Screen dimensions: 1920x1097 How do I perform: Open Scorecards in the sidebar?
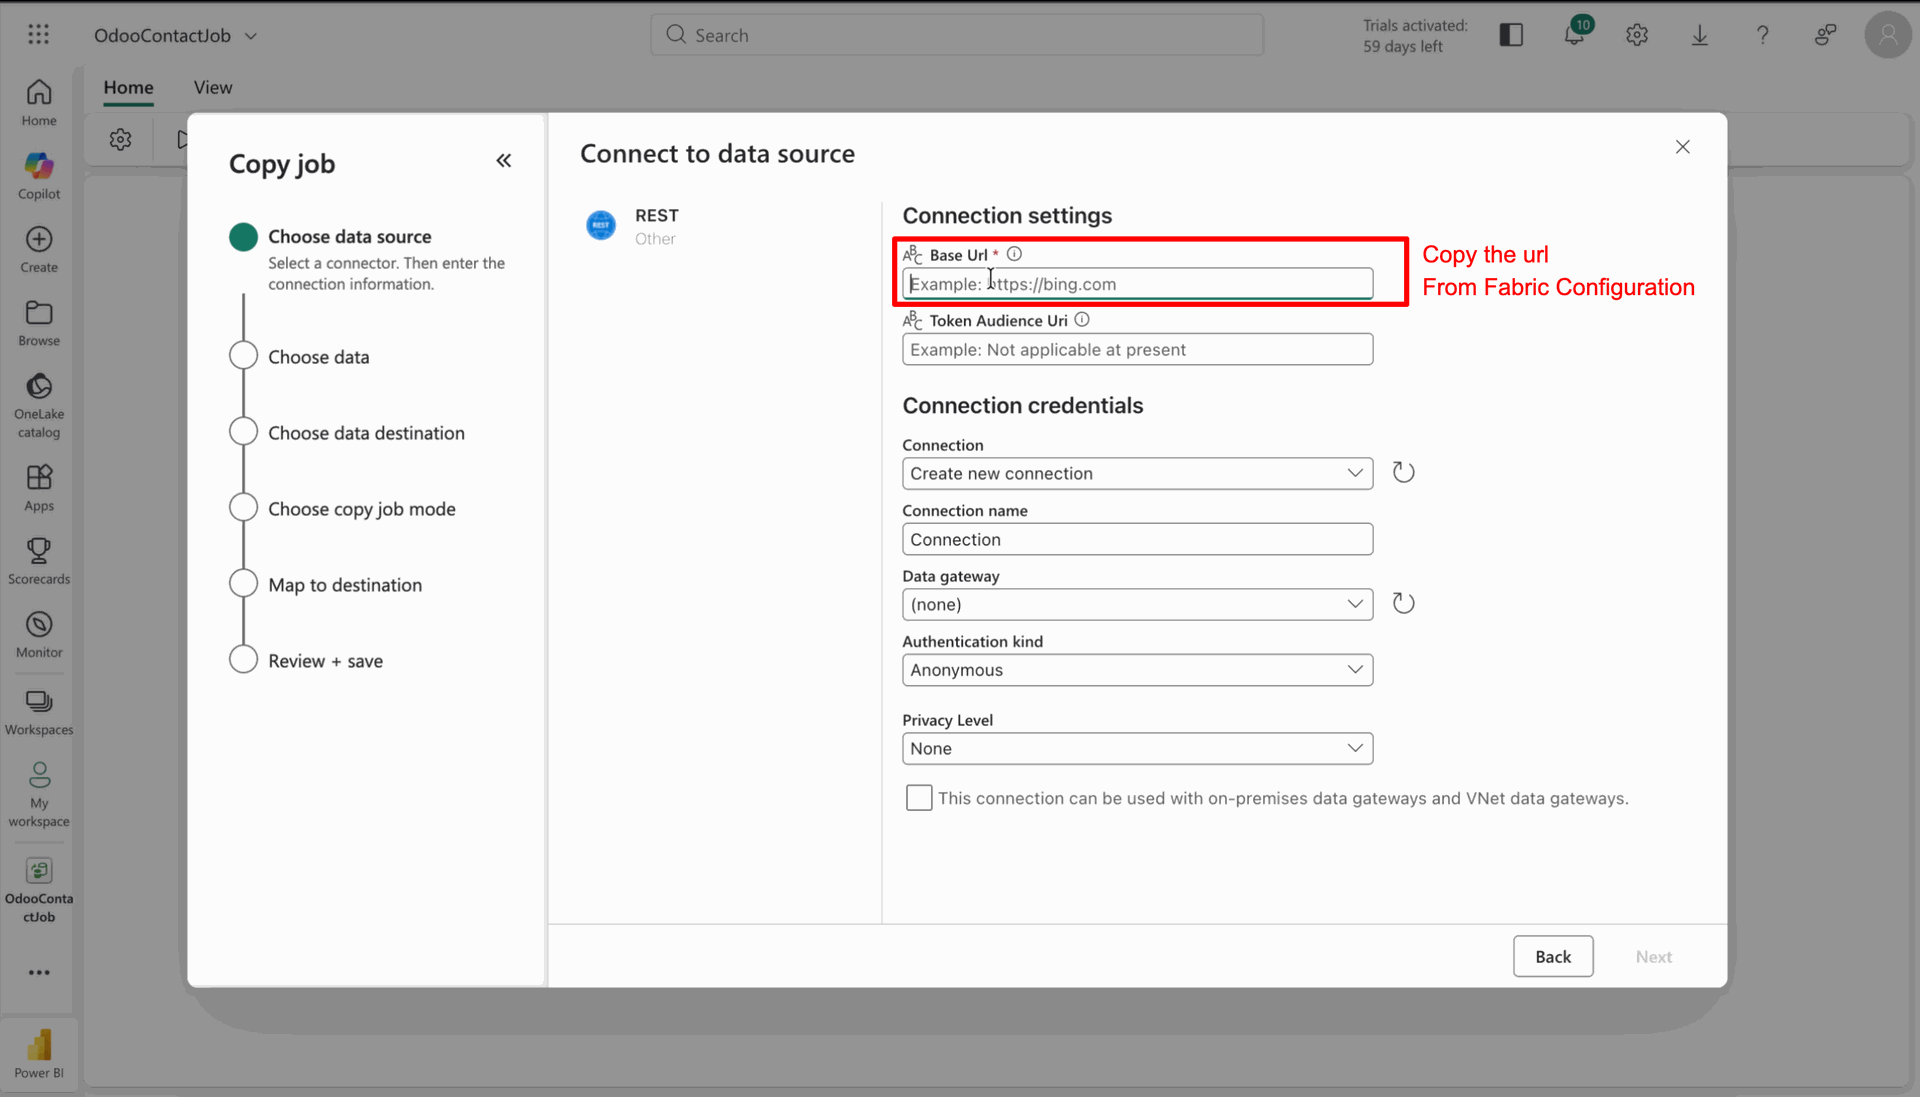39,560
